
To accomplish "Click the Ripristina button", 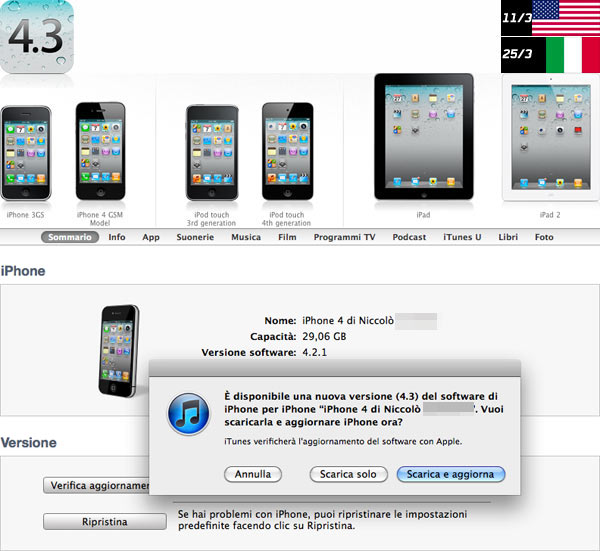I will [104, 522].
